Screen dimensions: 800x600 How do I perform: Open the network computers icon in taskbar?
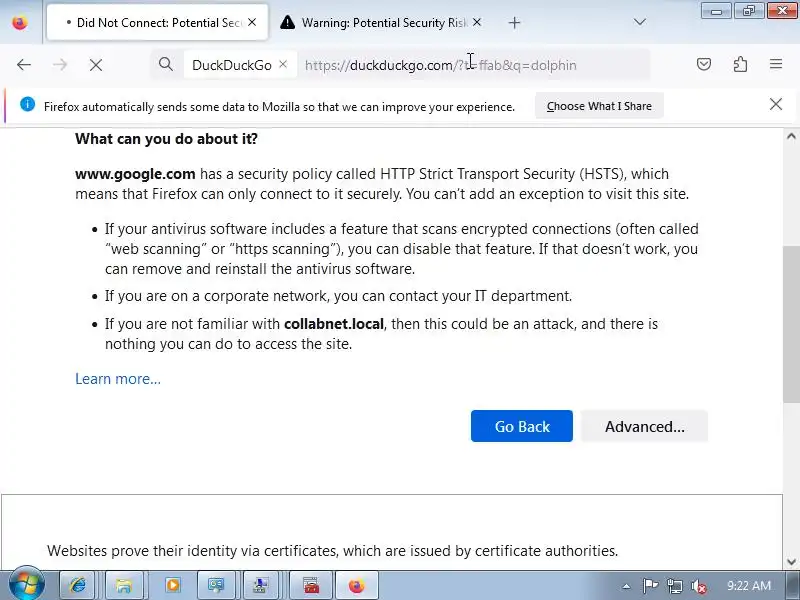click(x=261, y=585)
